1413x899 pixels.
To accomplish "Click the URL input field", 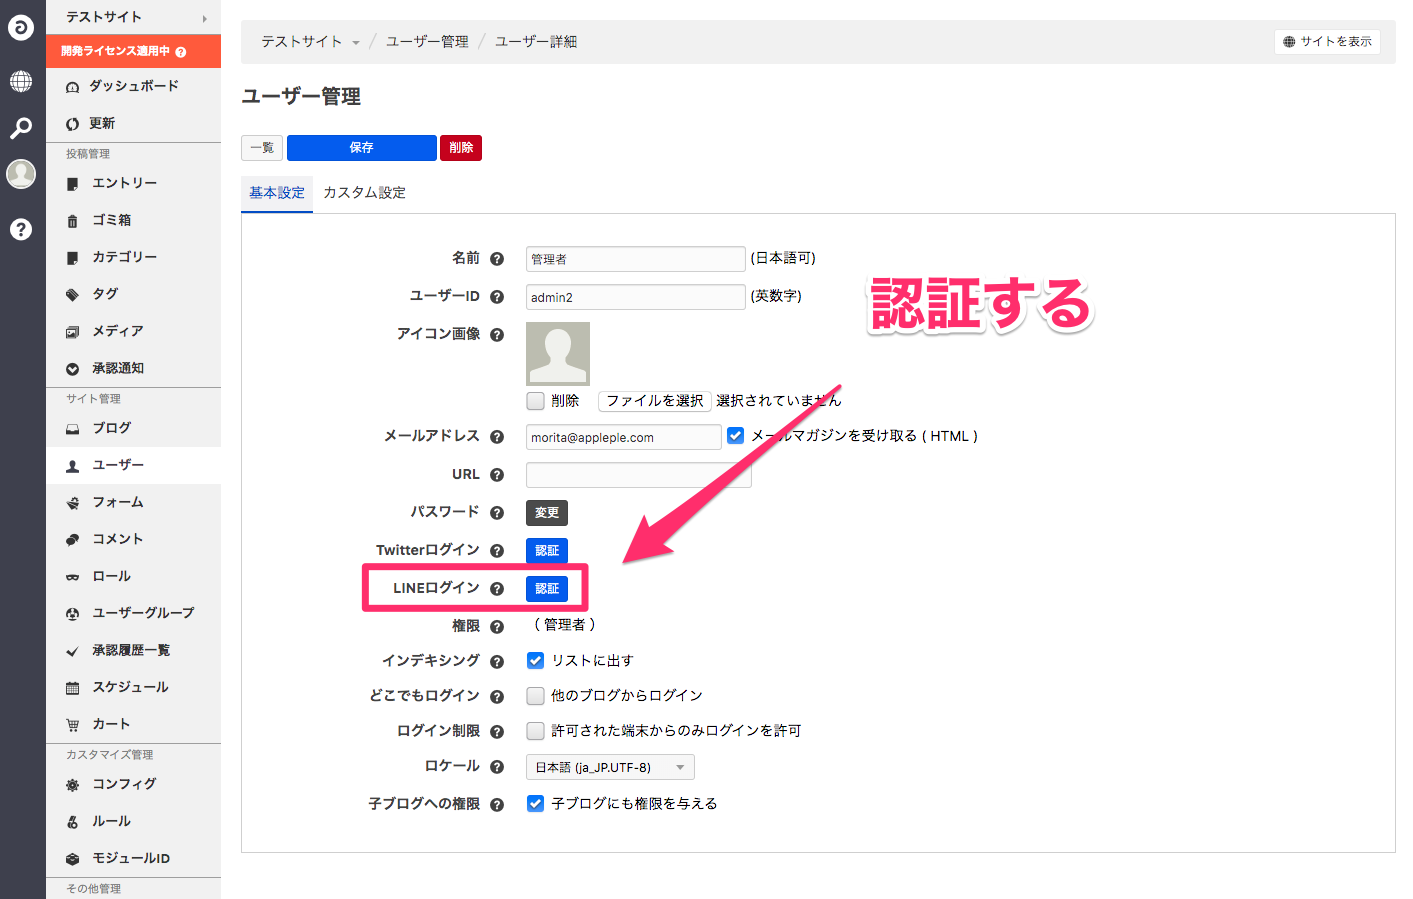I will [638, 475].
